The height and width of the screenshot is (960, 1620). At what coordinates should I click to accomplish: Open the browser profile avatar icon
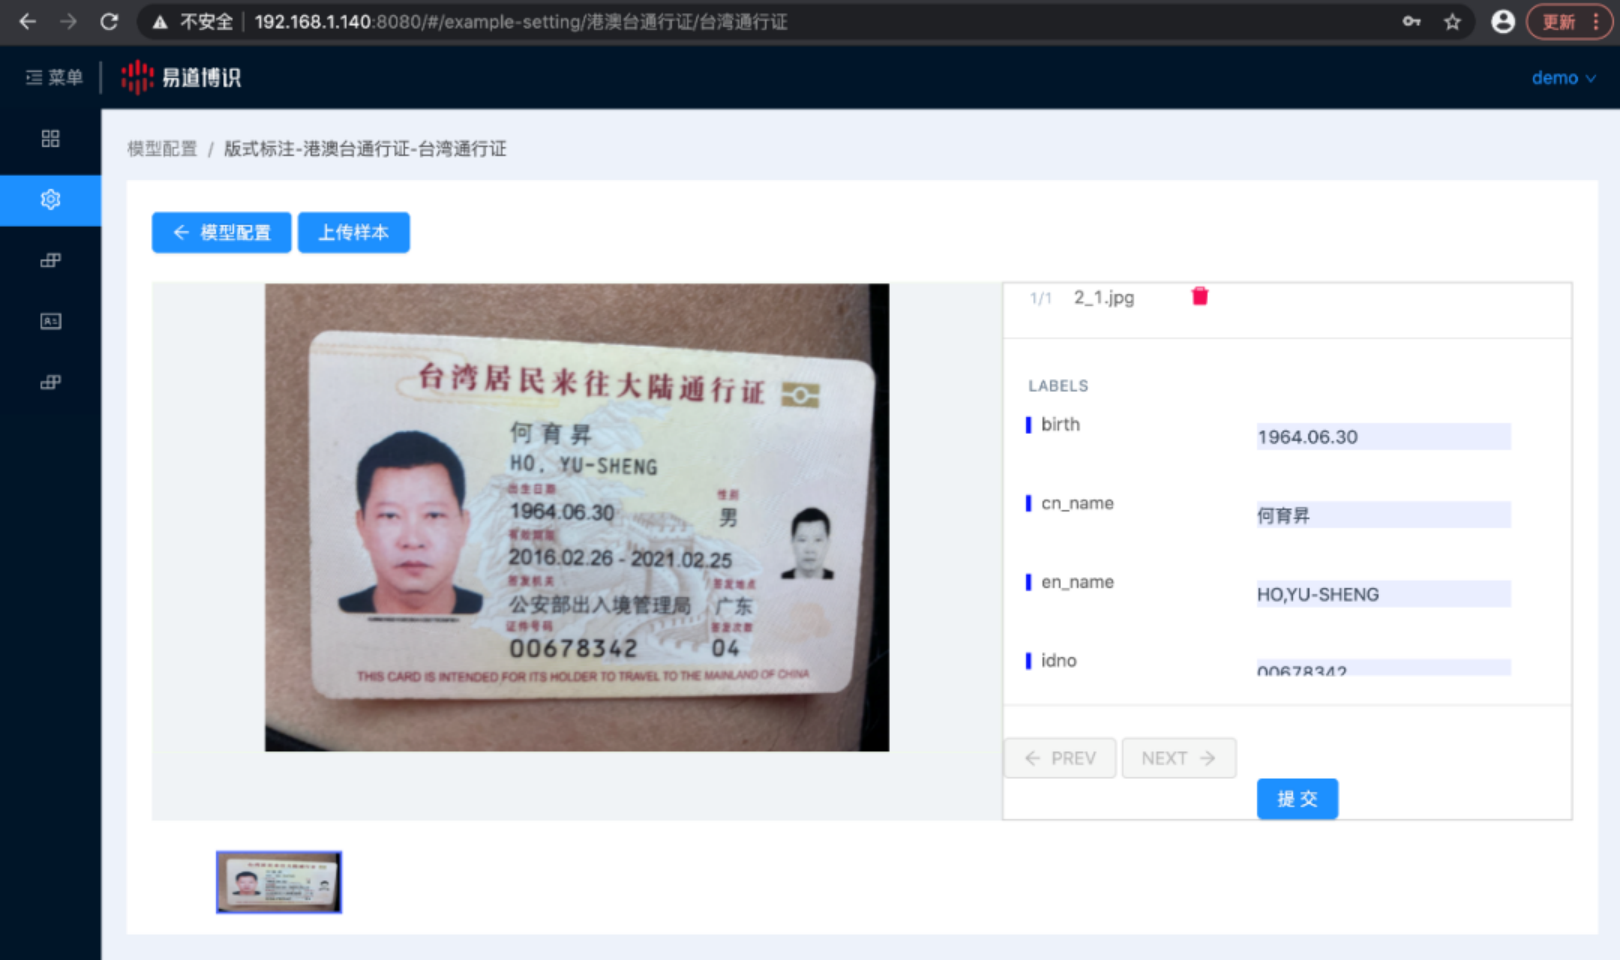1502,22
